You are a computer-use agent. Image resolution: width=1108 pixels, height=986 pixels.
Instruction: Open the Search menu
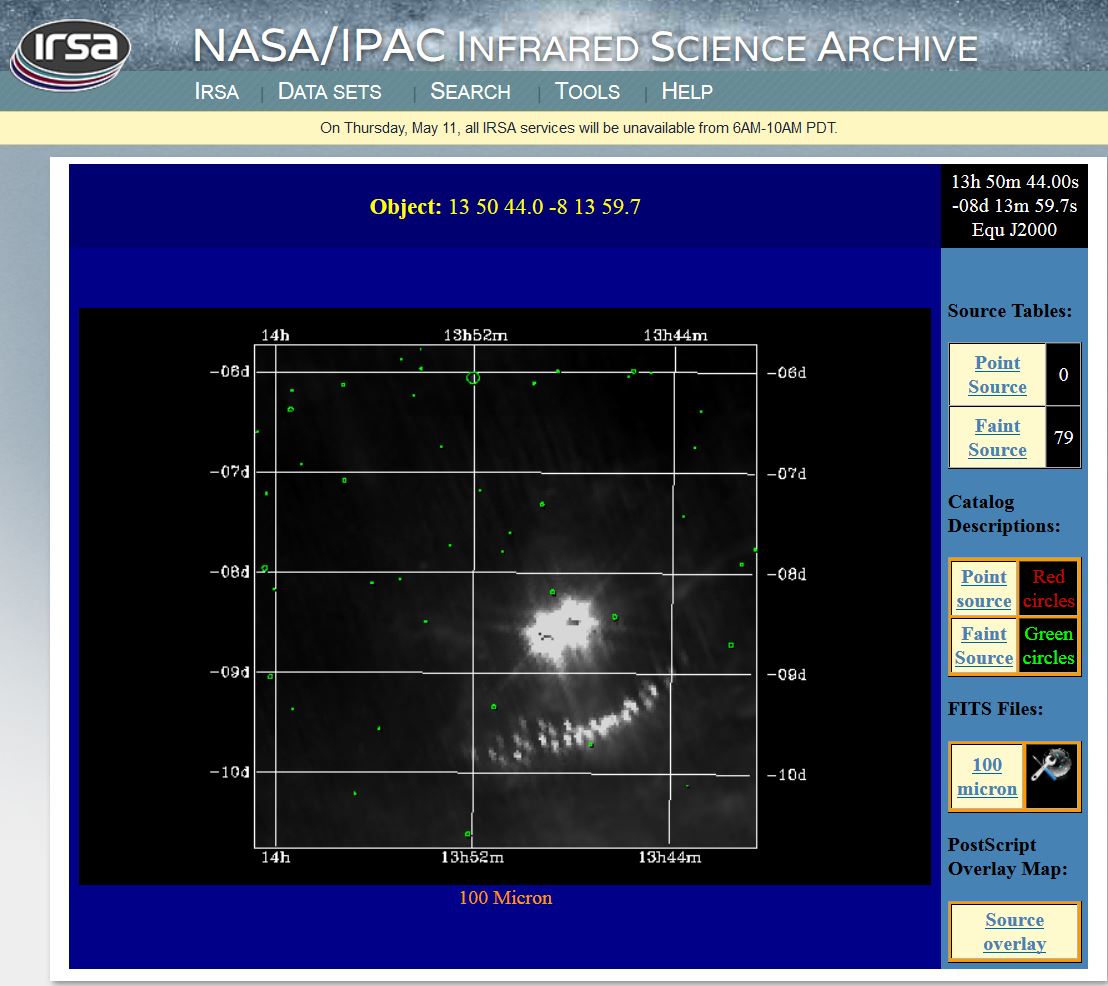(470, 91)
